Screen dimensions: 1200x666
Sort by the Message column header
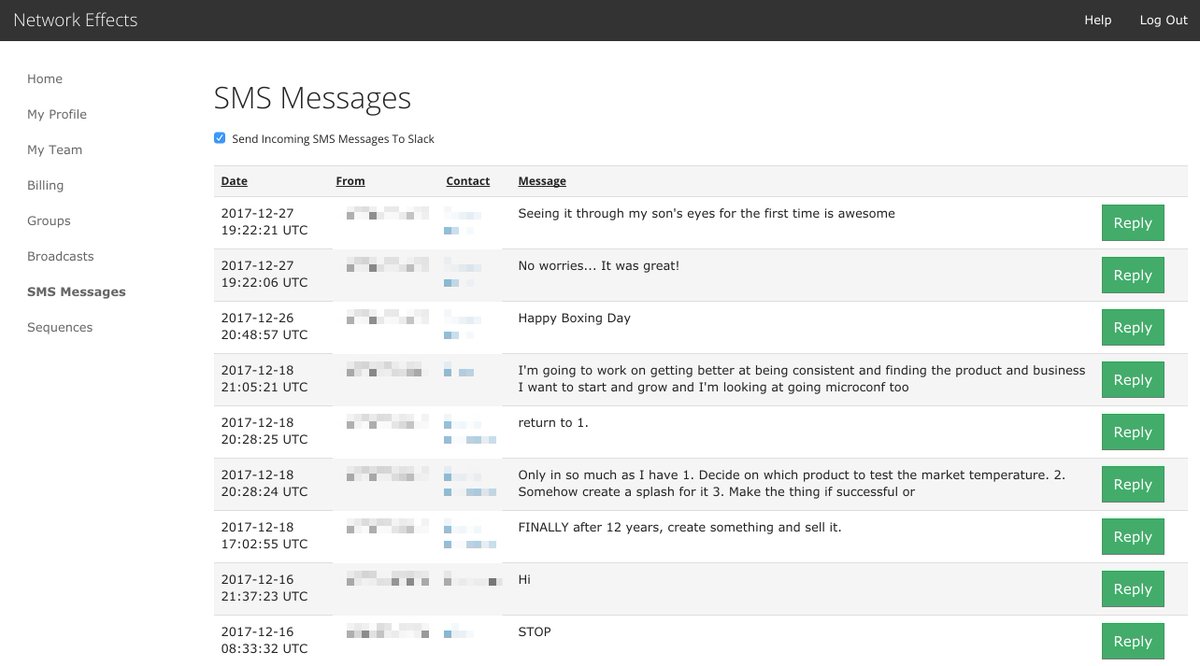click(542, 181)
